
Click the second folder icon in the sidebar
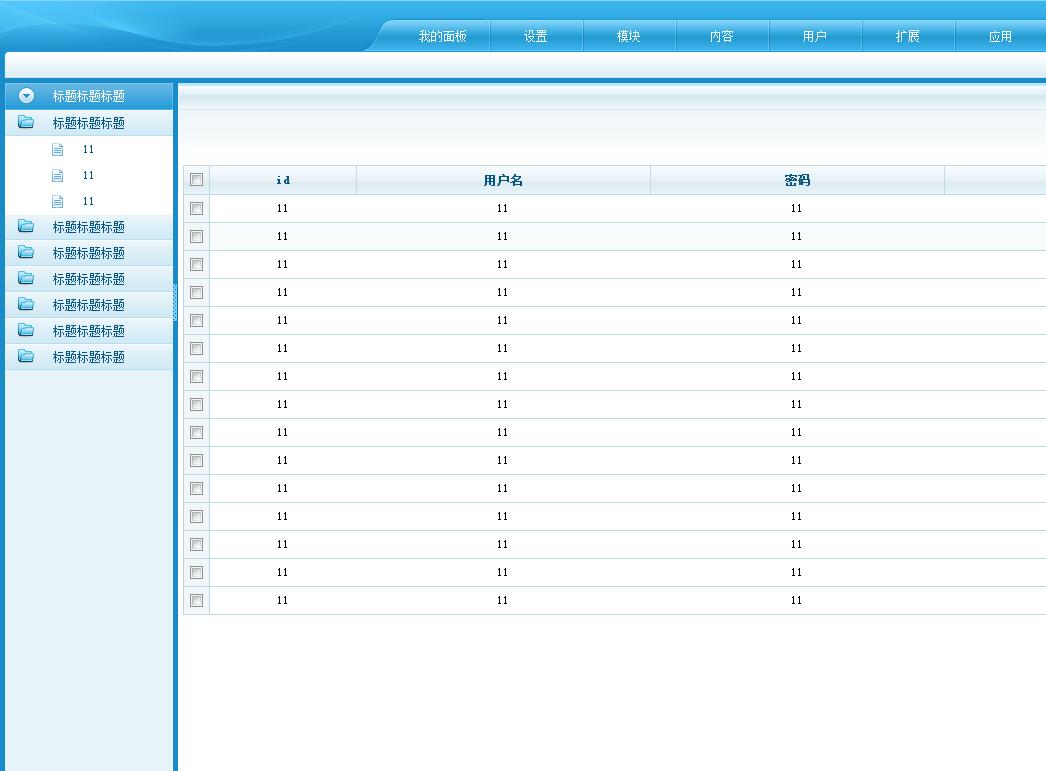(x=26, y=227)
